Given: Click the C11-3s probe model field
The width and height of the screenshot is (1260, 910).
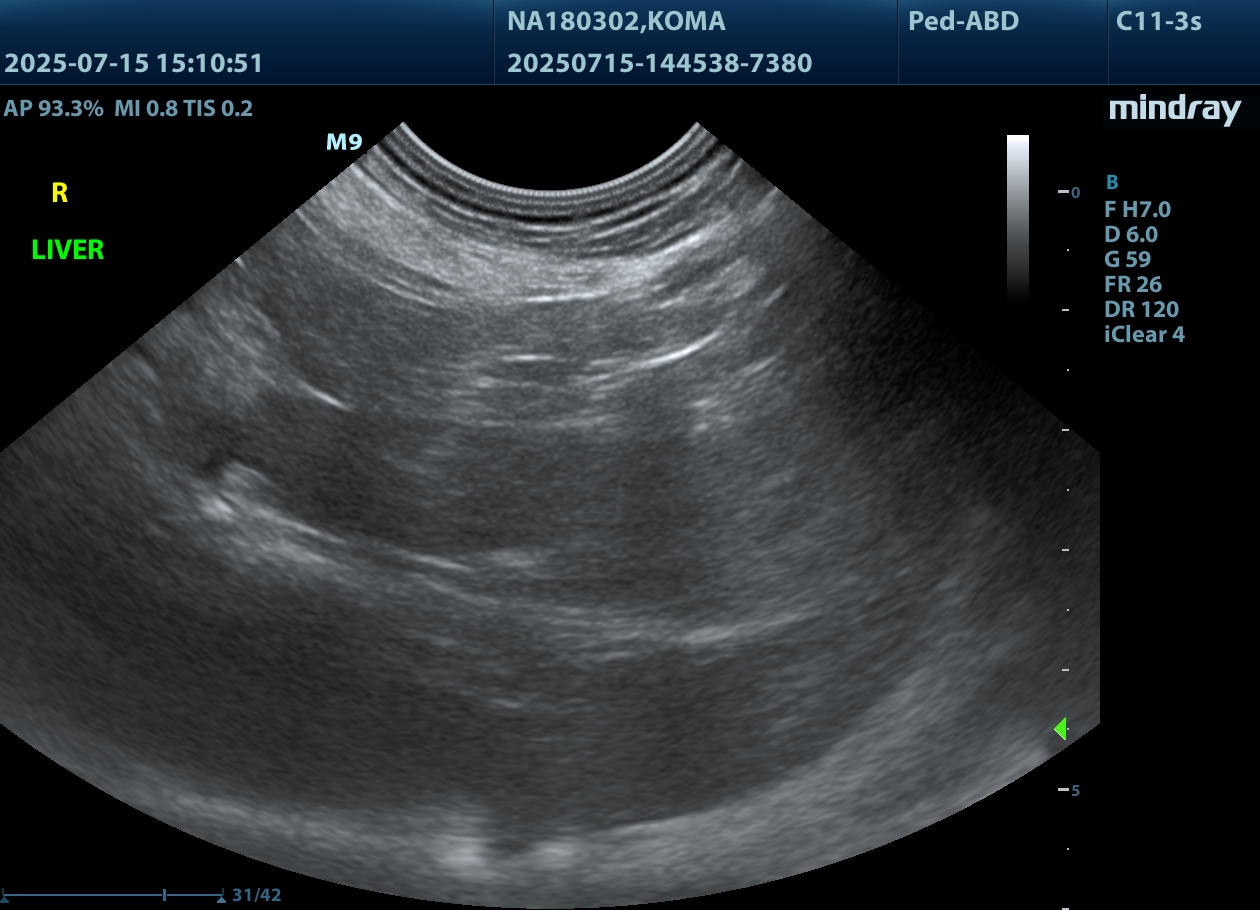Looking at the screenshot, I should [x=1158, y=21].
